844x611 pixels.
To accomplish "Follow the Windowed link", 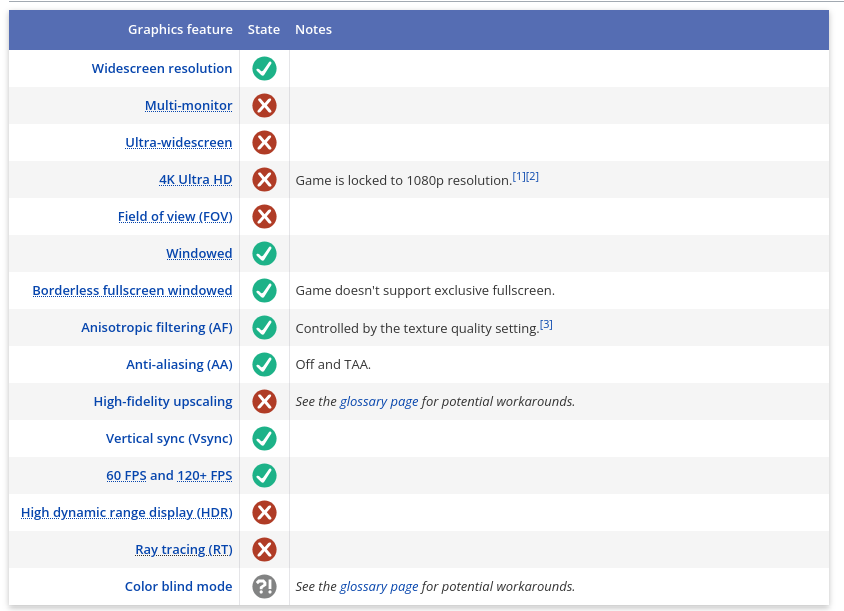I will tap(199, 254).
